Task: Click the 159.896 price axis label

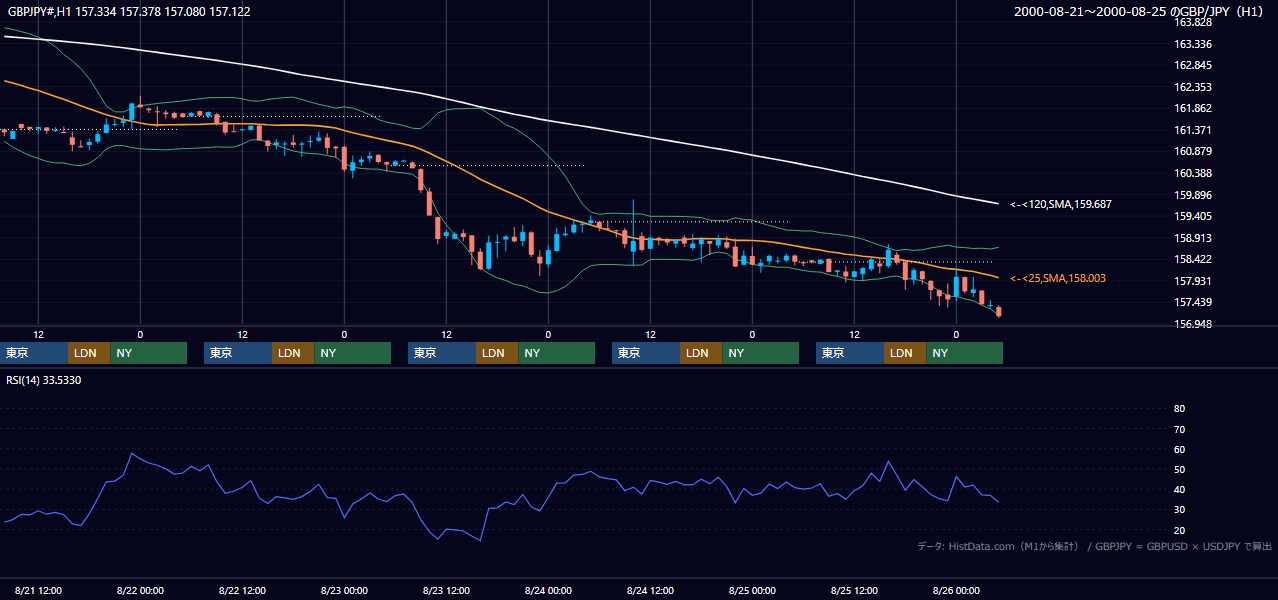Action: (x=1193, y=195)
